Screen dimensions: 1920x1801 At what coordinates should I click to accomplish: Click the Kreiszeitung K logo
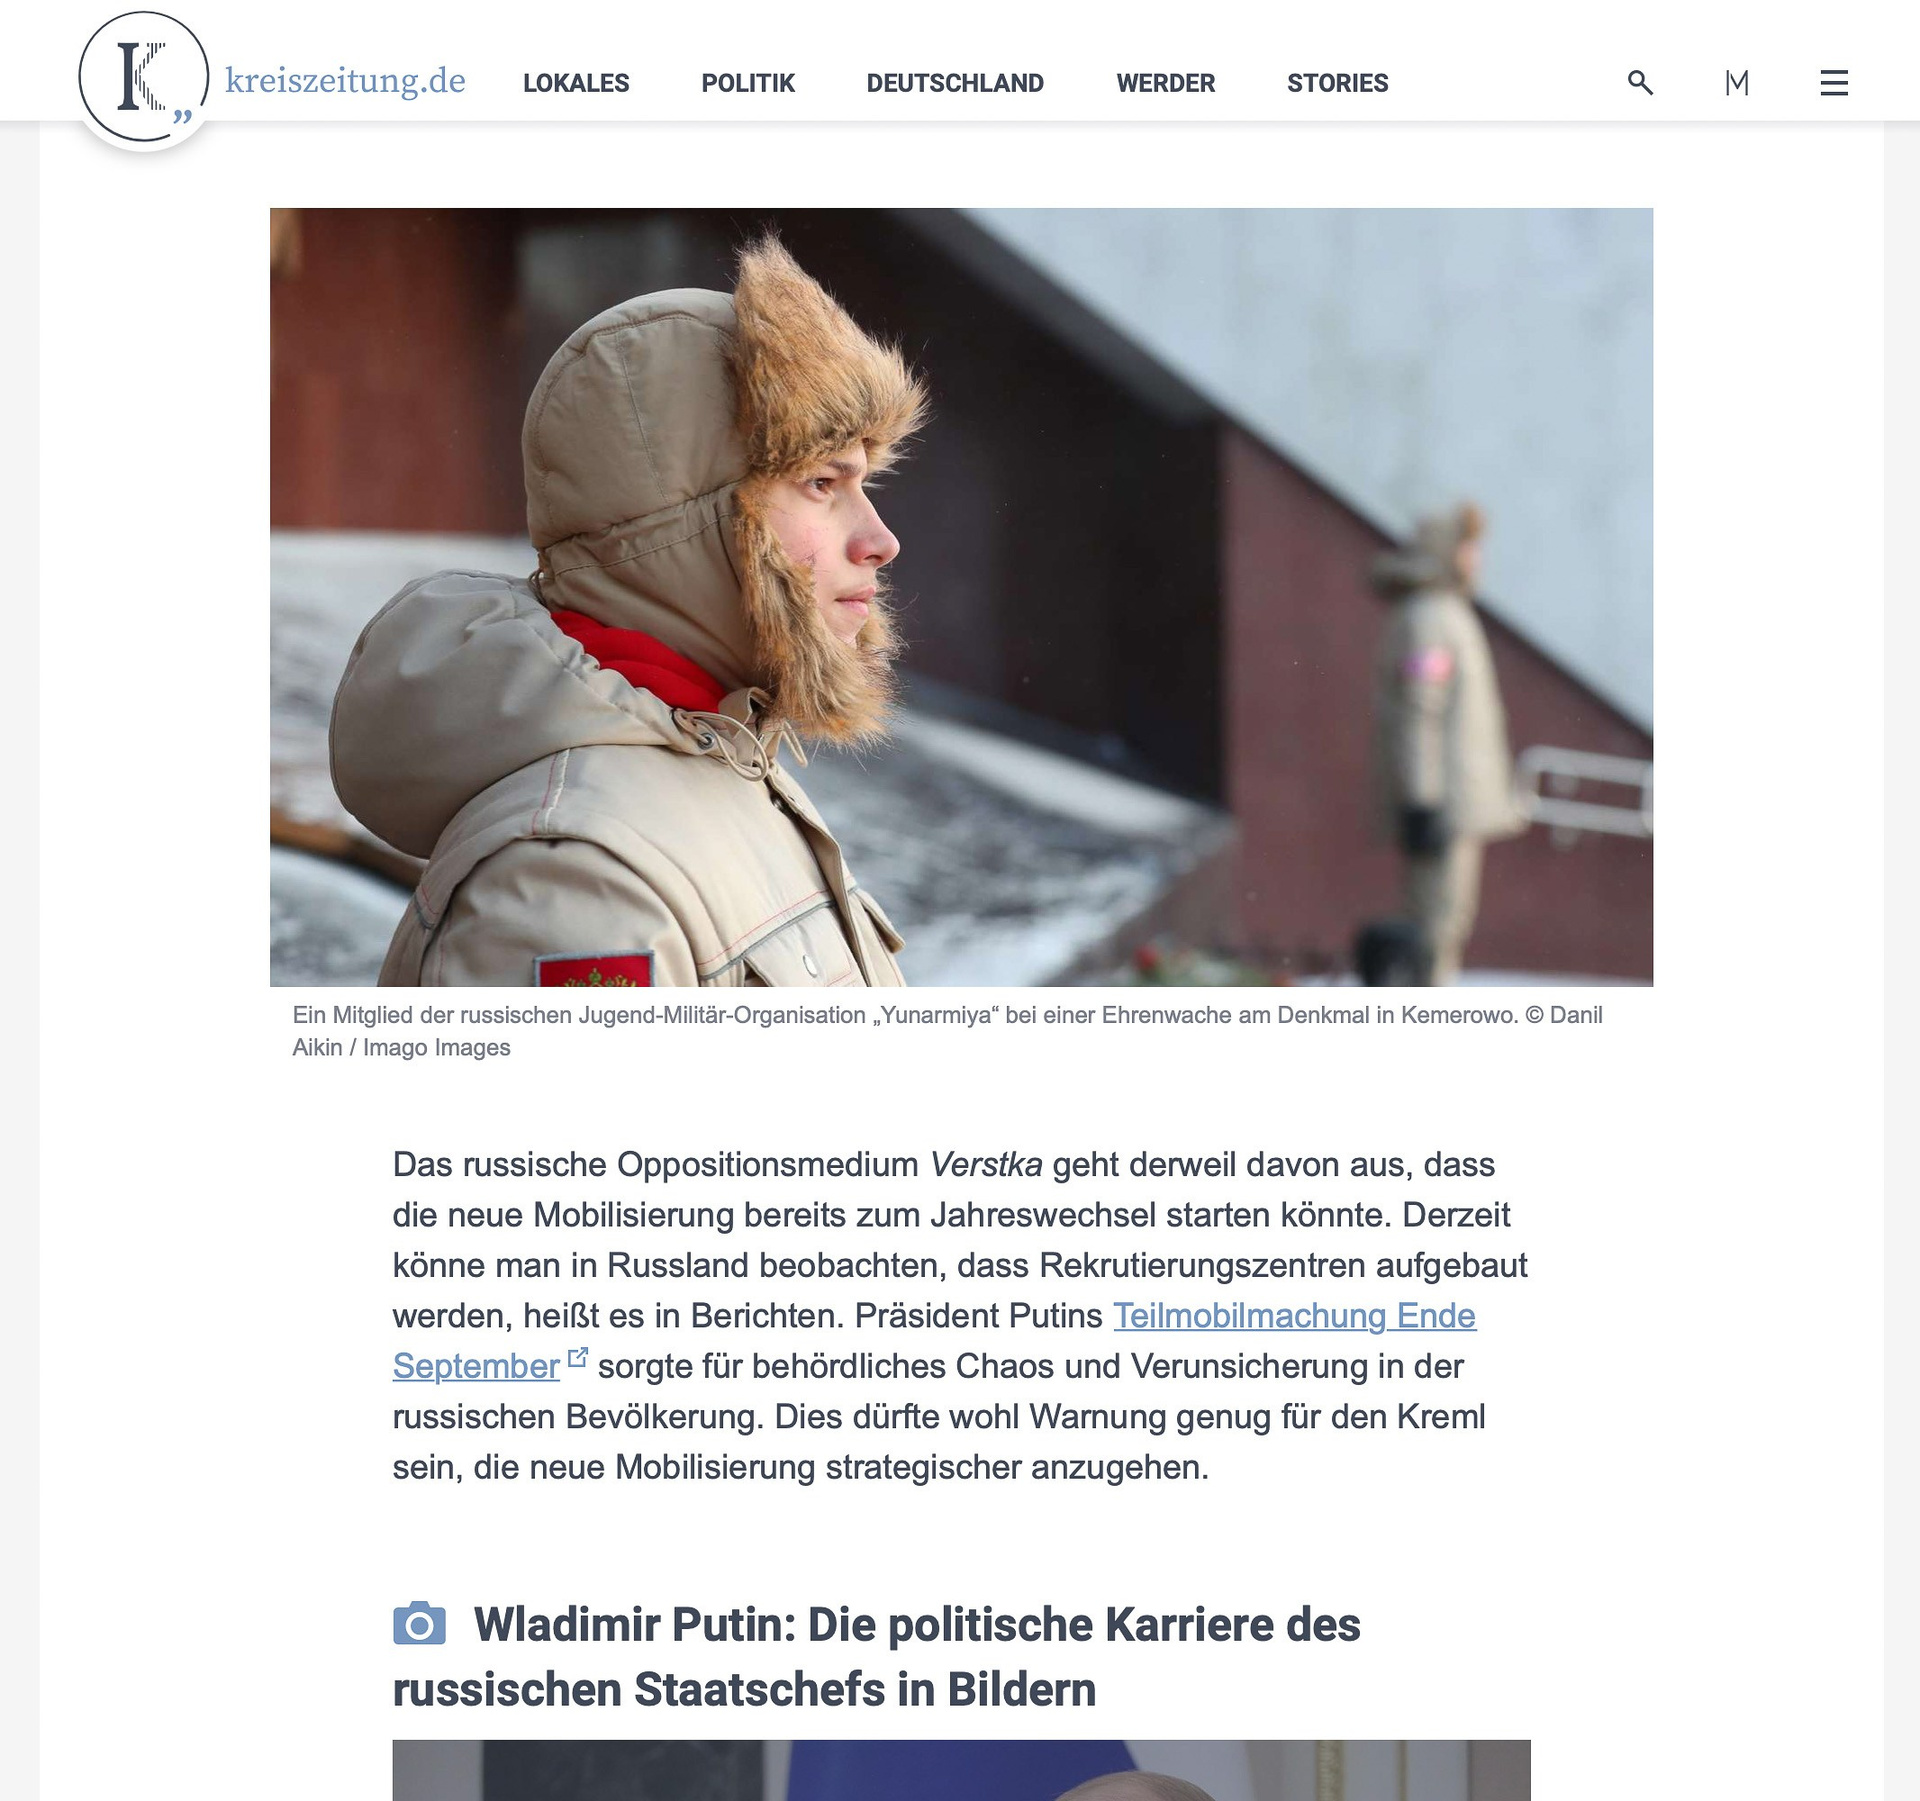point(144,77)
